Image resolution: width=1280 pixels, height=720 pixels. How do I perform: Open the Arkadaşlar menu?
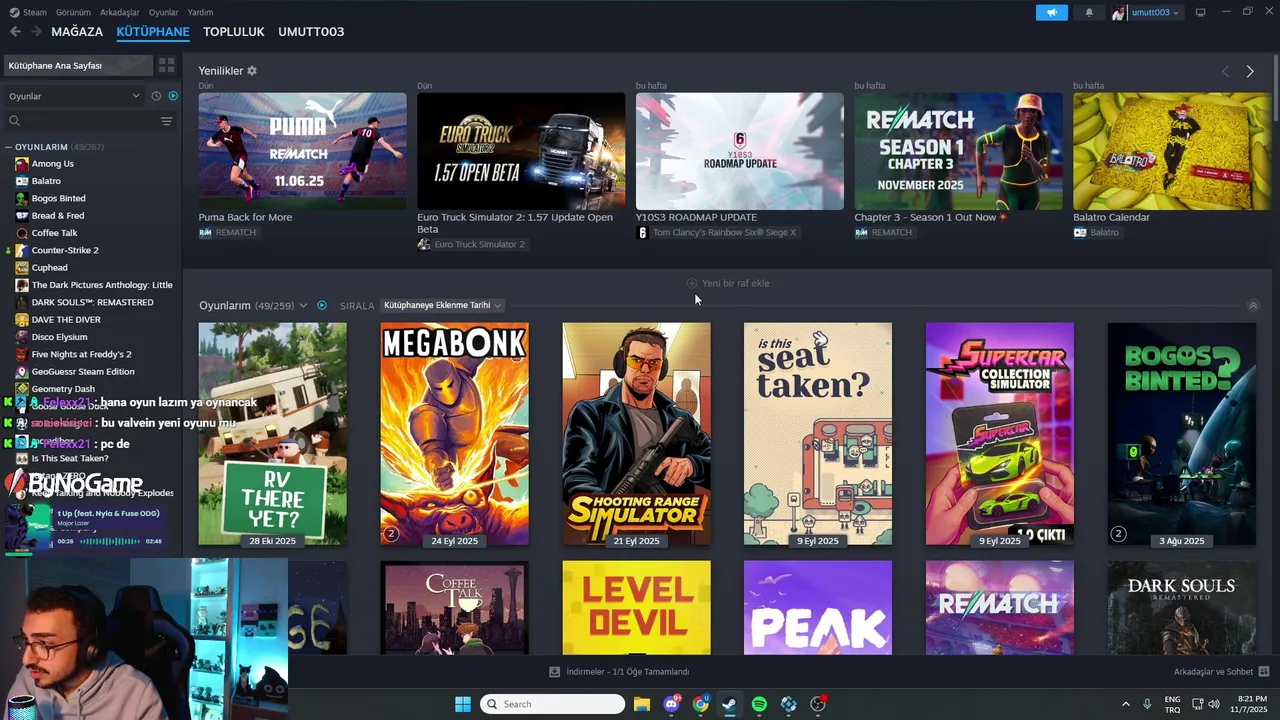pos(120,12)
